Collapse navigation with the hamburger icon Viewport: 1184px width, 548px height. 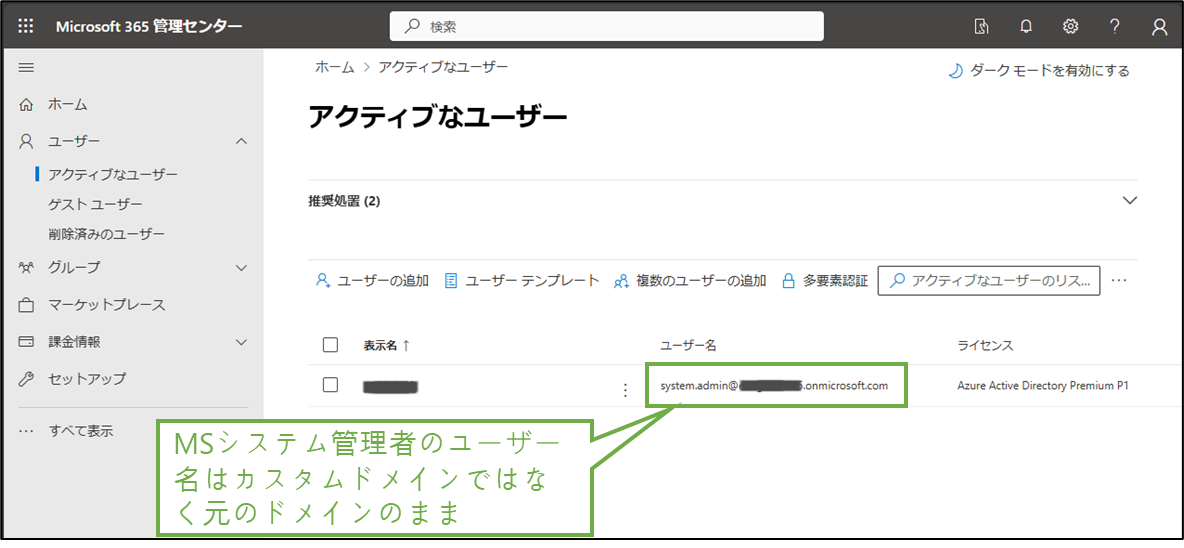(x=26, y=68)
